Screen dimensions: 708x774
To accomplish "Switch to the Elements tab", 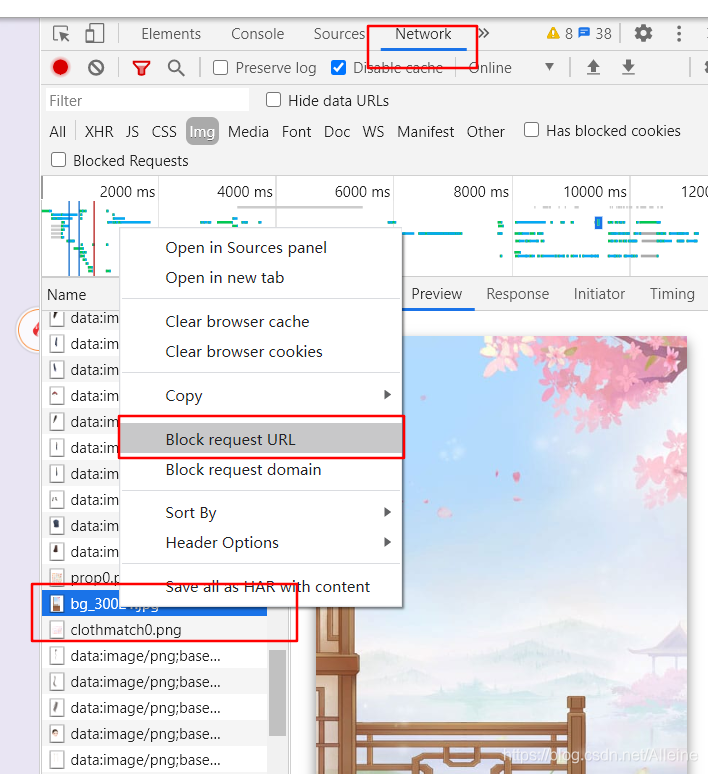I will [x=171, y=34].
